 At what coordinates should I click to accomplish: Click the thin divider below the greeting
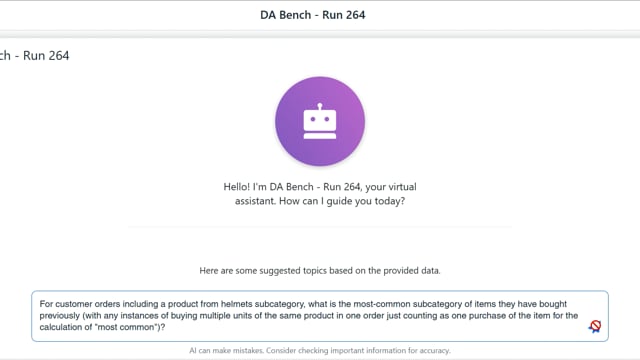320,227
